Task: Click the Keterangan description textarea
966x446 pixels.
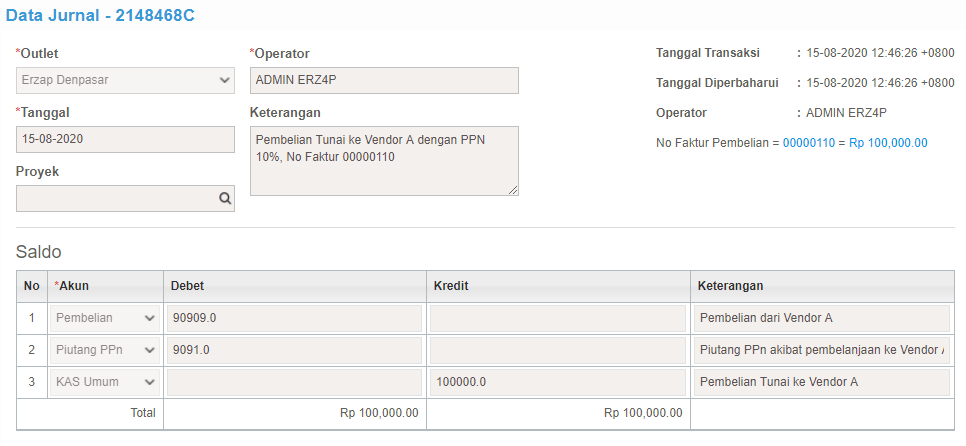Action: click(x=384, y=161)
